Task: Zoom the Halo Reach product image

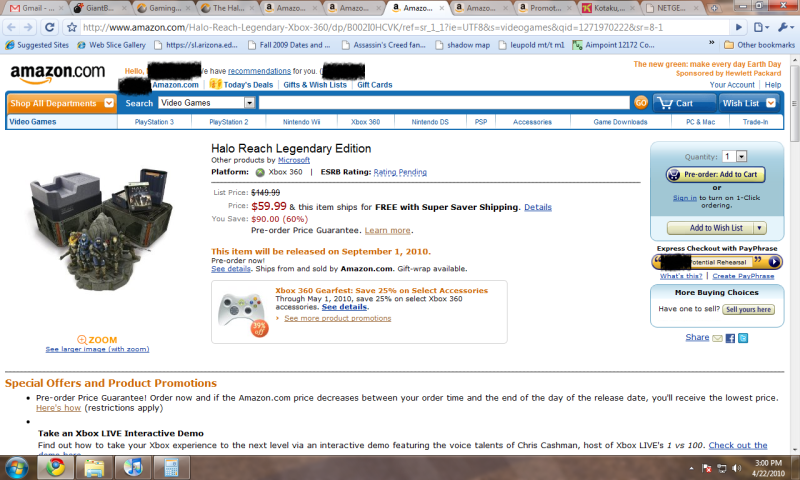Action: (97, 340)
